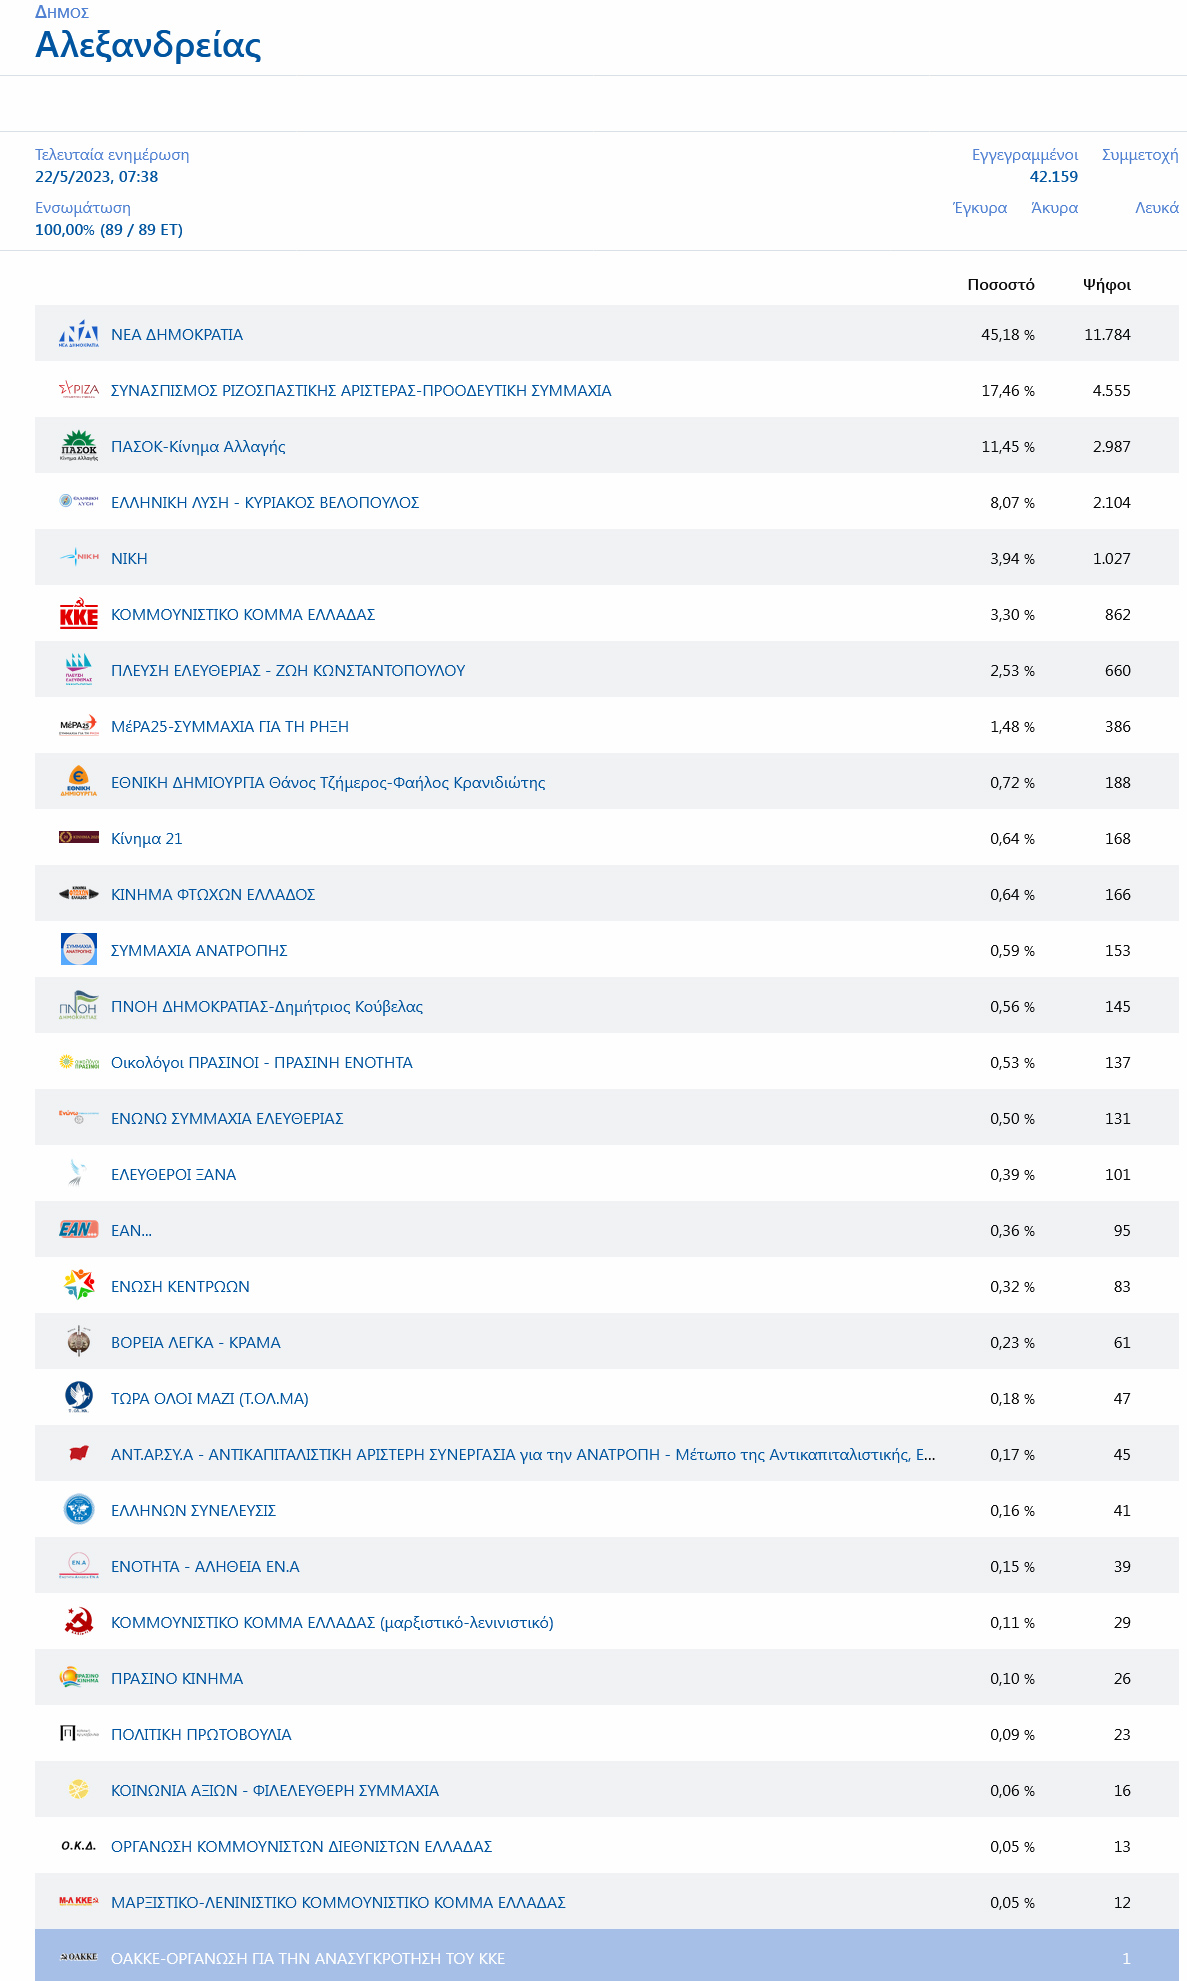1187x1981 pixels.
Task: Click the ΣΥΡΙΖΑ party logo
Action: point(79,390)
